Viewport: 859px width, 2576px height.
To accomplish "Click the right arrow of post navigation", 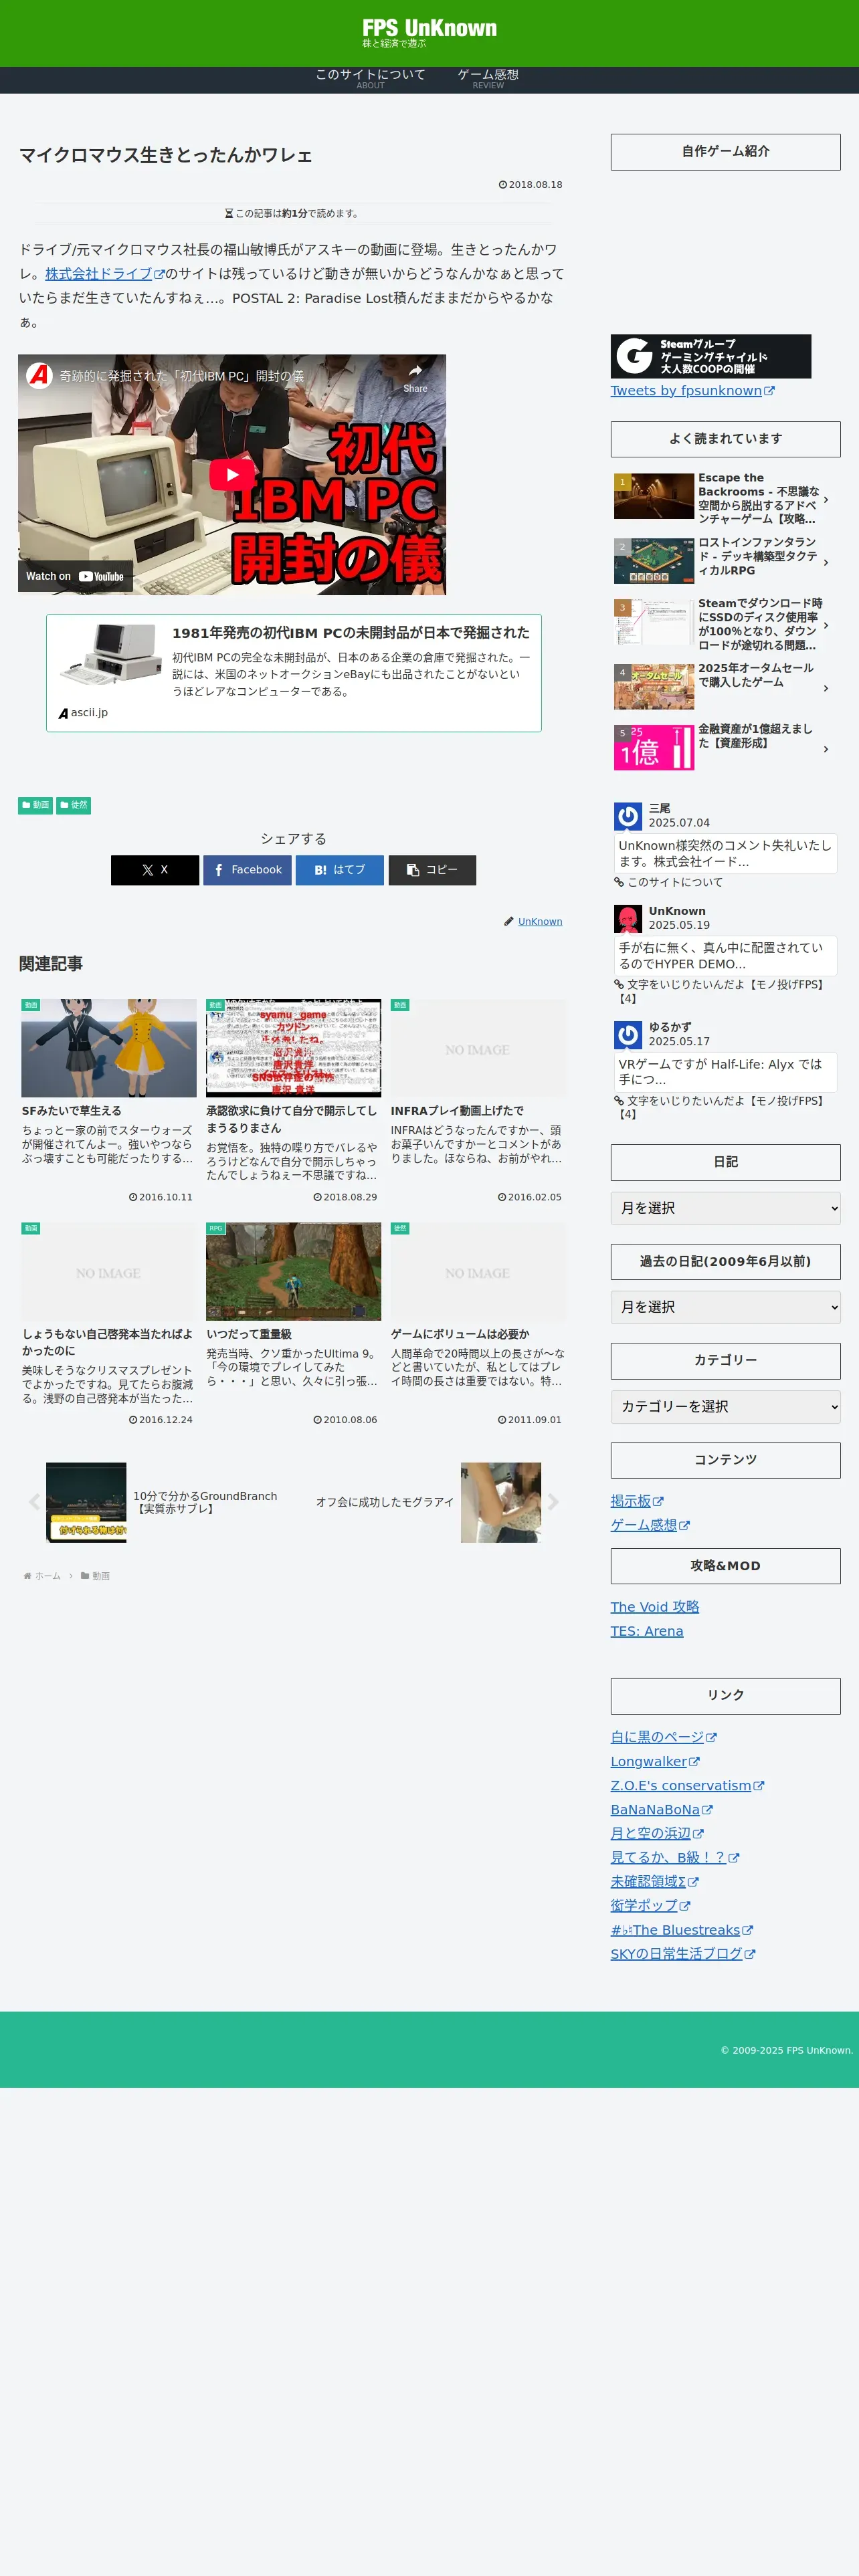I will 553,1502.
